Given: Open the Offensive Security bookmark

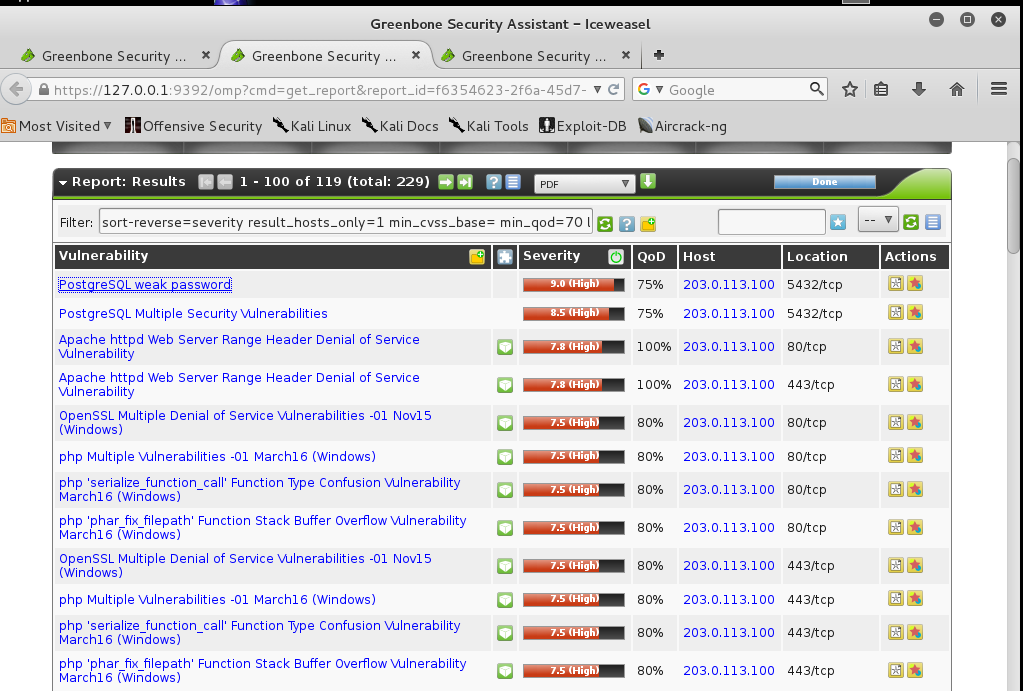Looking at the screenshot, I should 194,126.
